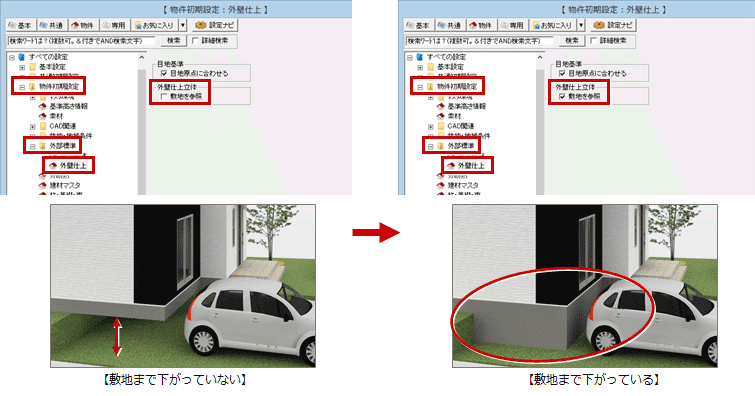Select 素材 item icon in left dialog tree
Image resolution: width=755 pixels, height=396 pixels.
(x=42, y=116)
